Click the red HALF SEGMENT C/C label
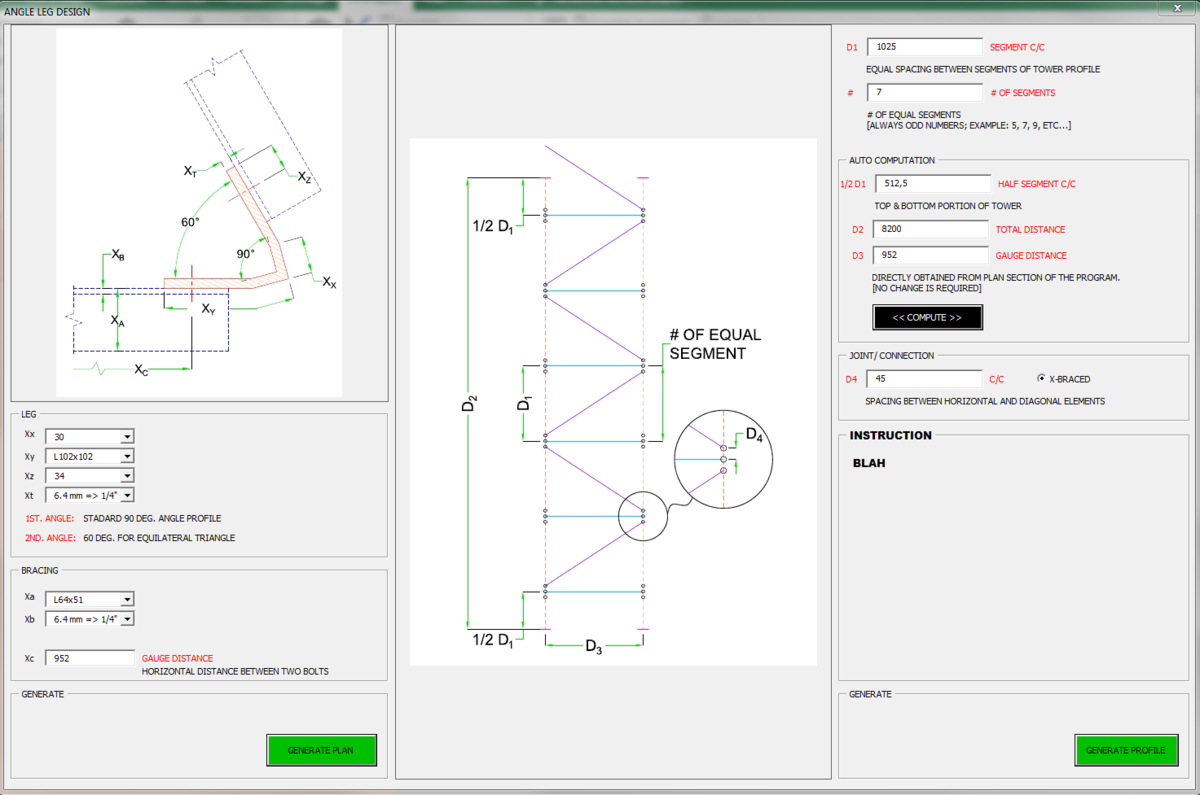The width and height of the screenshot is (1200, 795). [1037, 184]
